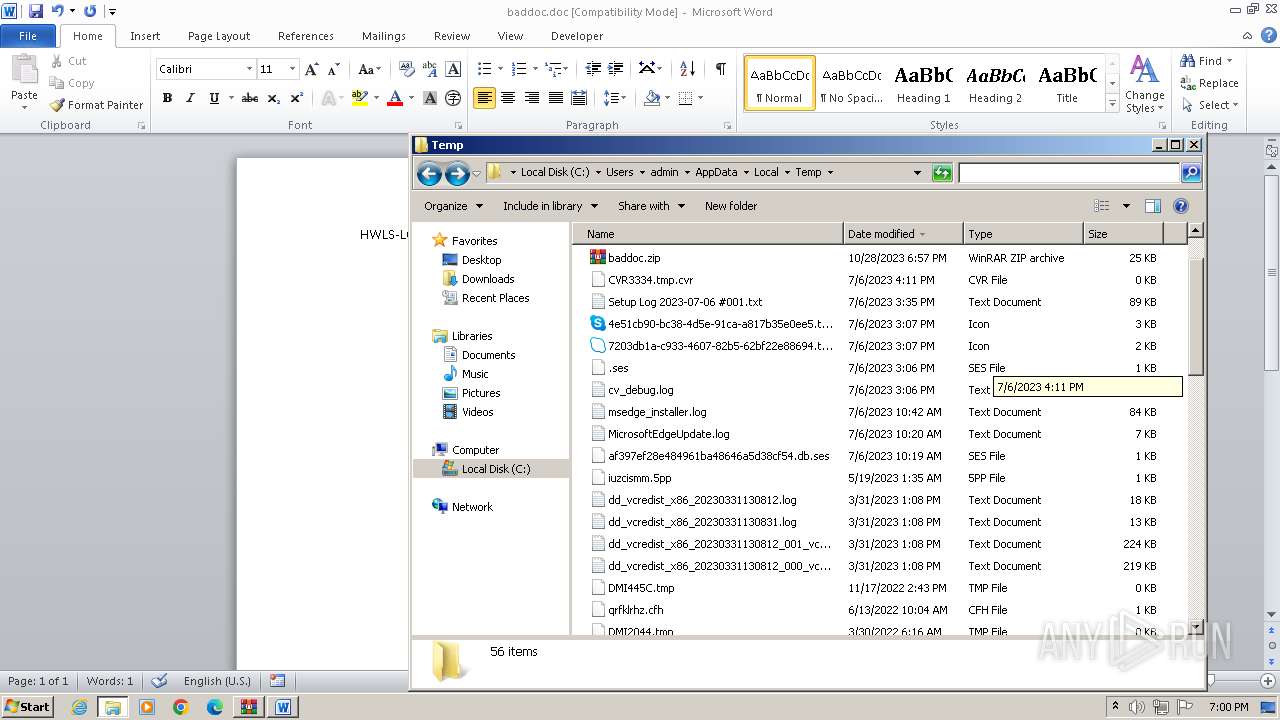This screenshot has height=720, width=1280.
Task: Apply paragraph shading color
Action: [652, 98]
